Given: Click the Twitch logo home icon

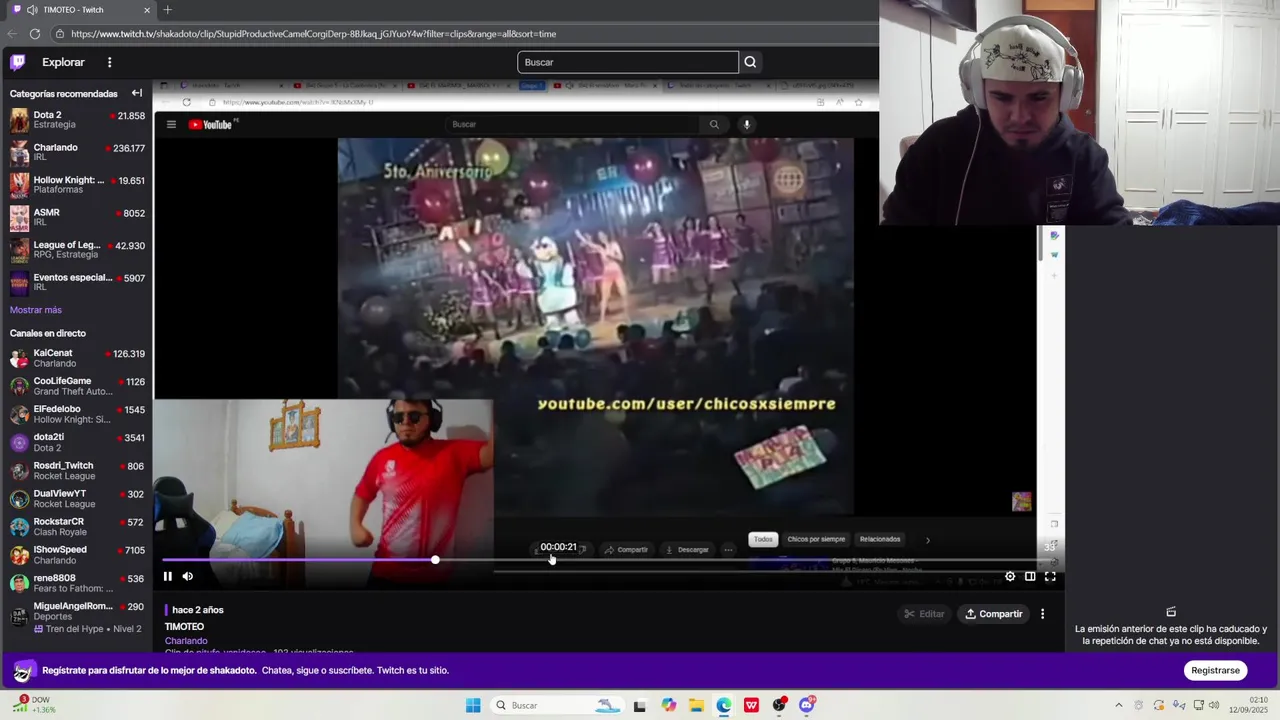Looking at the screenshot, I should pos(17,62).
